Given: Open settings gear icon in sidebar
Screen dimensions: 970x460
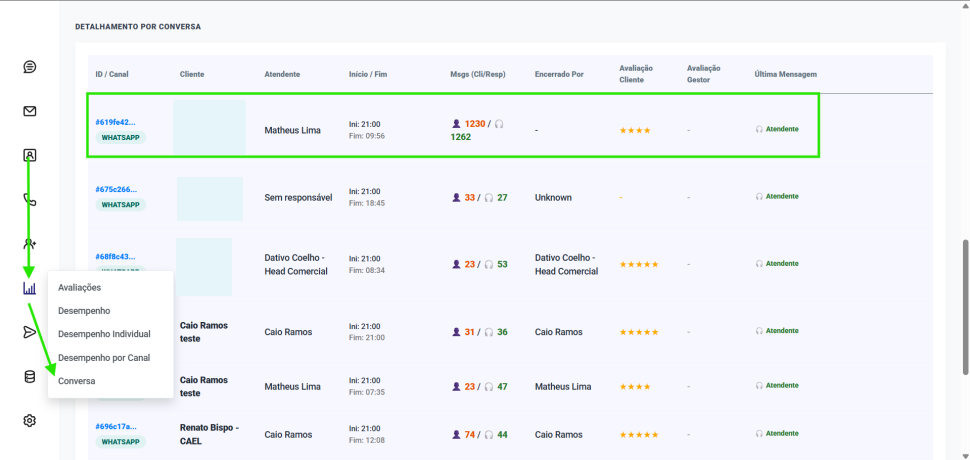Looking at the screenshot, I should 30,421.
